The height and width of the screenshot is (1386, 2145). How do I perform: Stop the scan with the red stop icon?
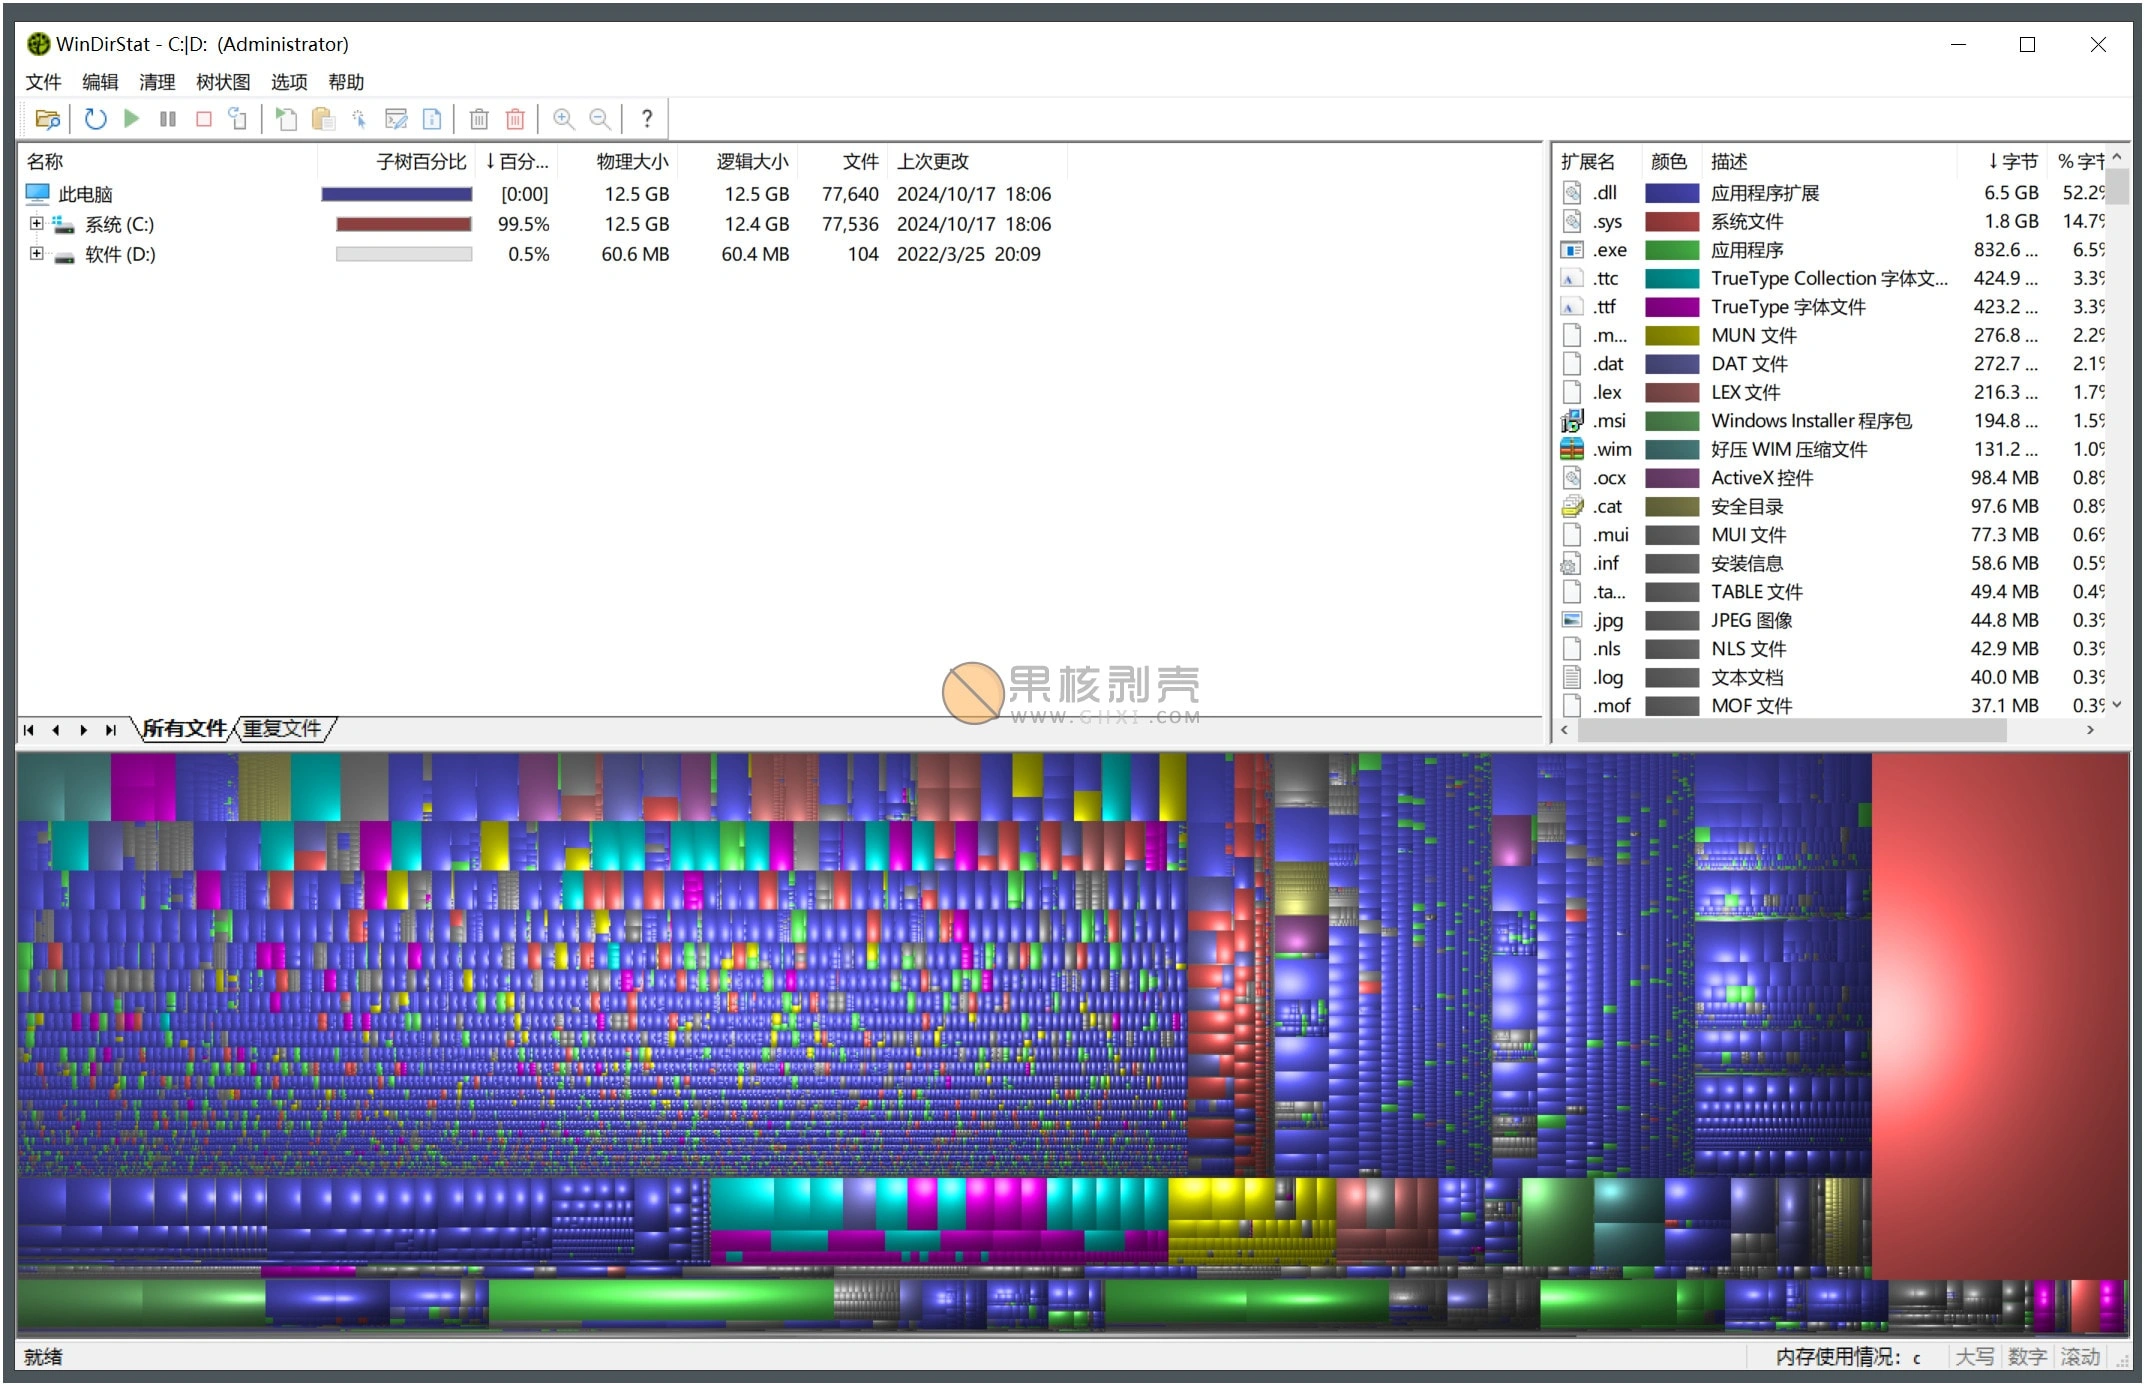[x=203, y=119]
